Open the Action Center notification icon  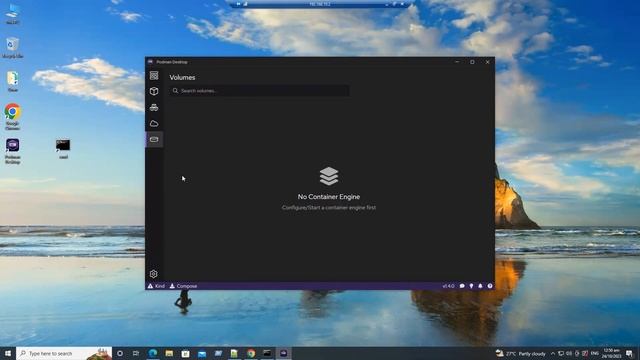(x=630, y=353)
